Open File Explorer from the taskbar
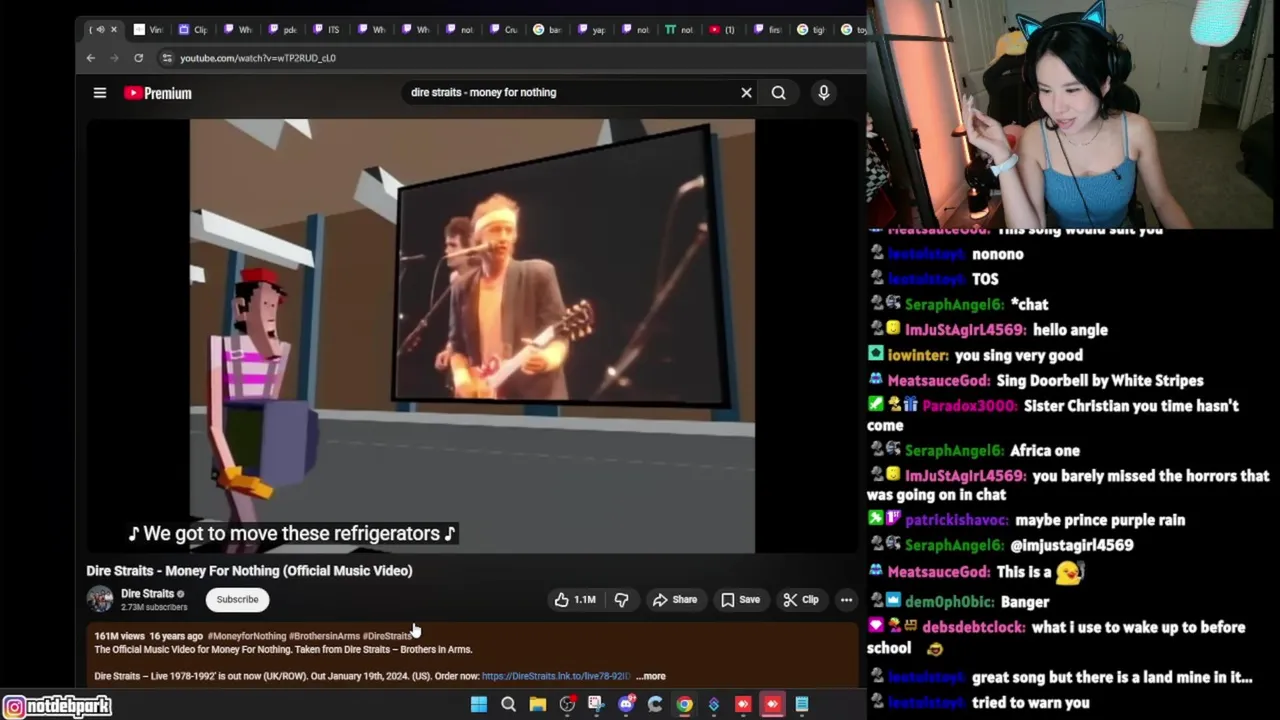The height and width of the screenshot is (720, 1280). [x=537, y=704]
